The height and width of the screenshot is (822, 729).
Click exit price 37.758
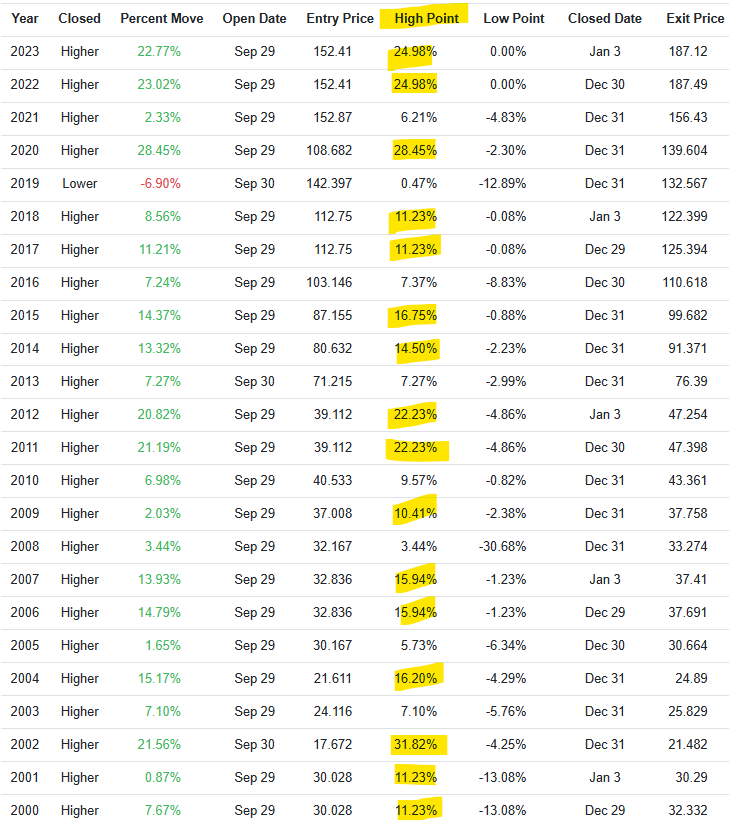coord(688,514)
